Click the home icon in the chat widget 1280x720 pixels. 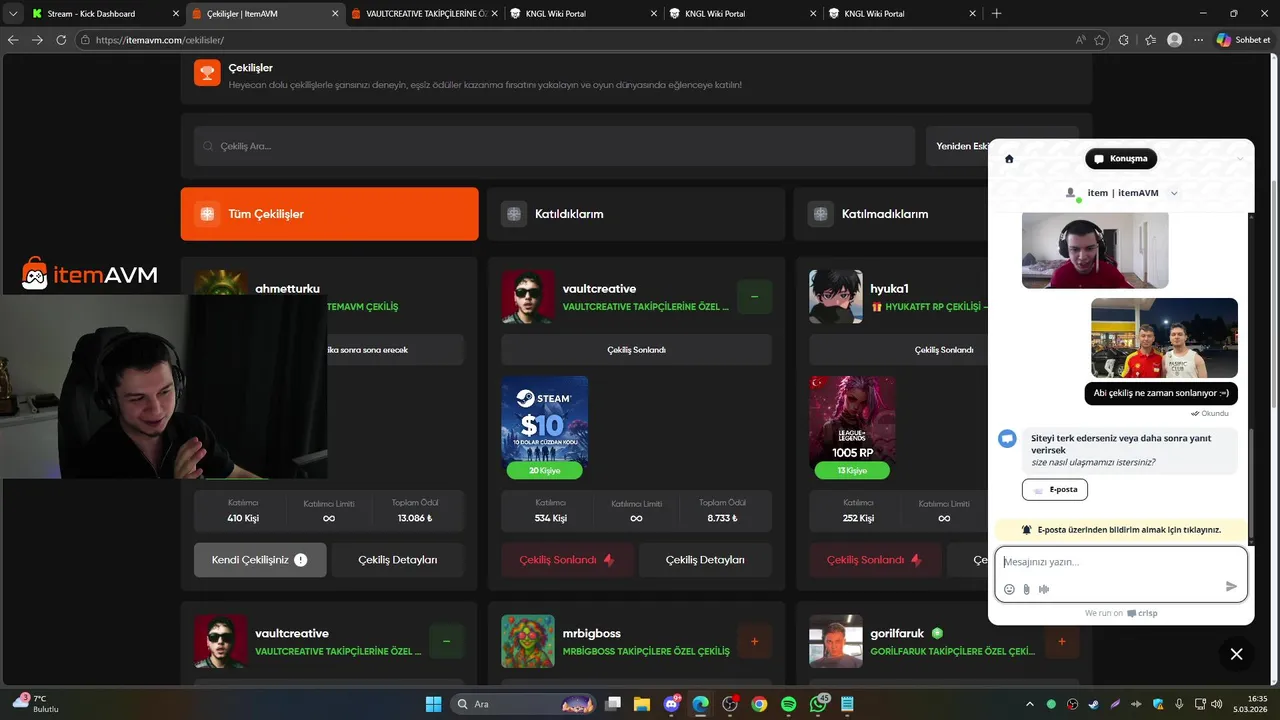(1009, 159)
